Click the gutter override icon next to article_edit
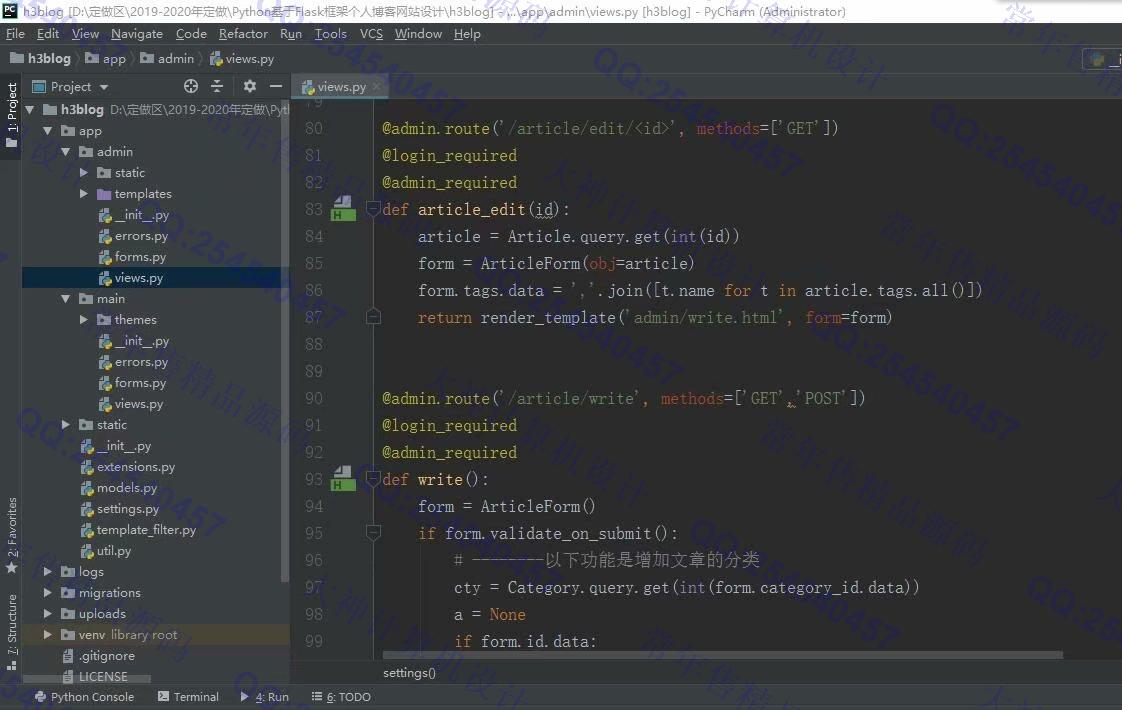 pos(343,208)
